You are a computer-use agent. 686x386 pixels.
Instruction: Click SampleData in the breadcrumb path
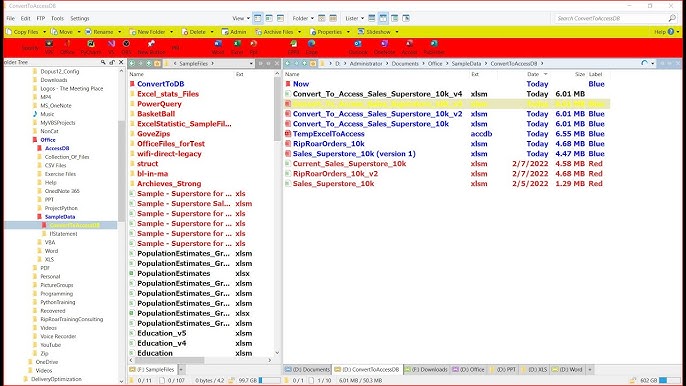click(x=466, y=63)
